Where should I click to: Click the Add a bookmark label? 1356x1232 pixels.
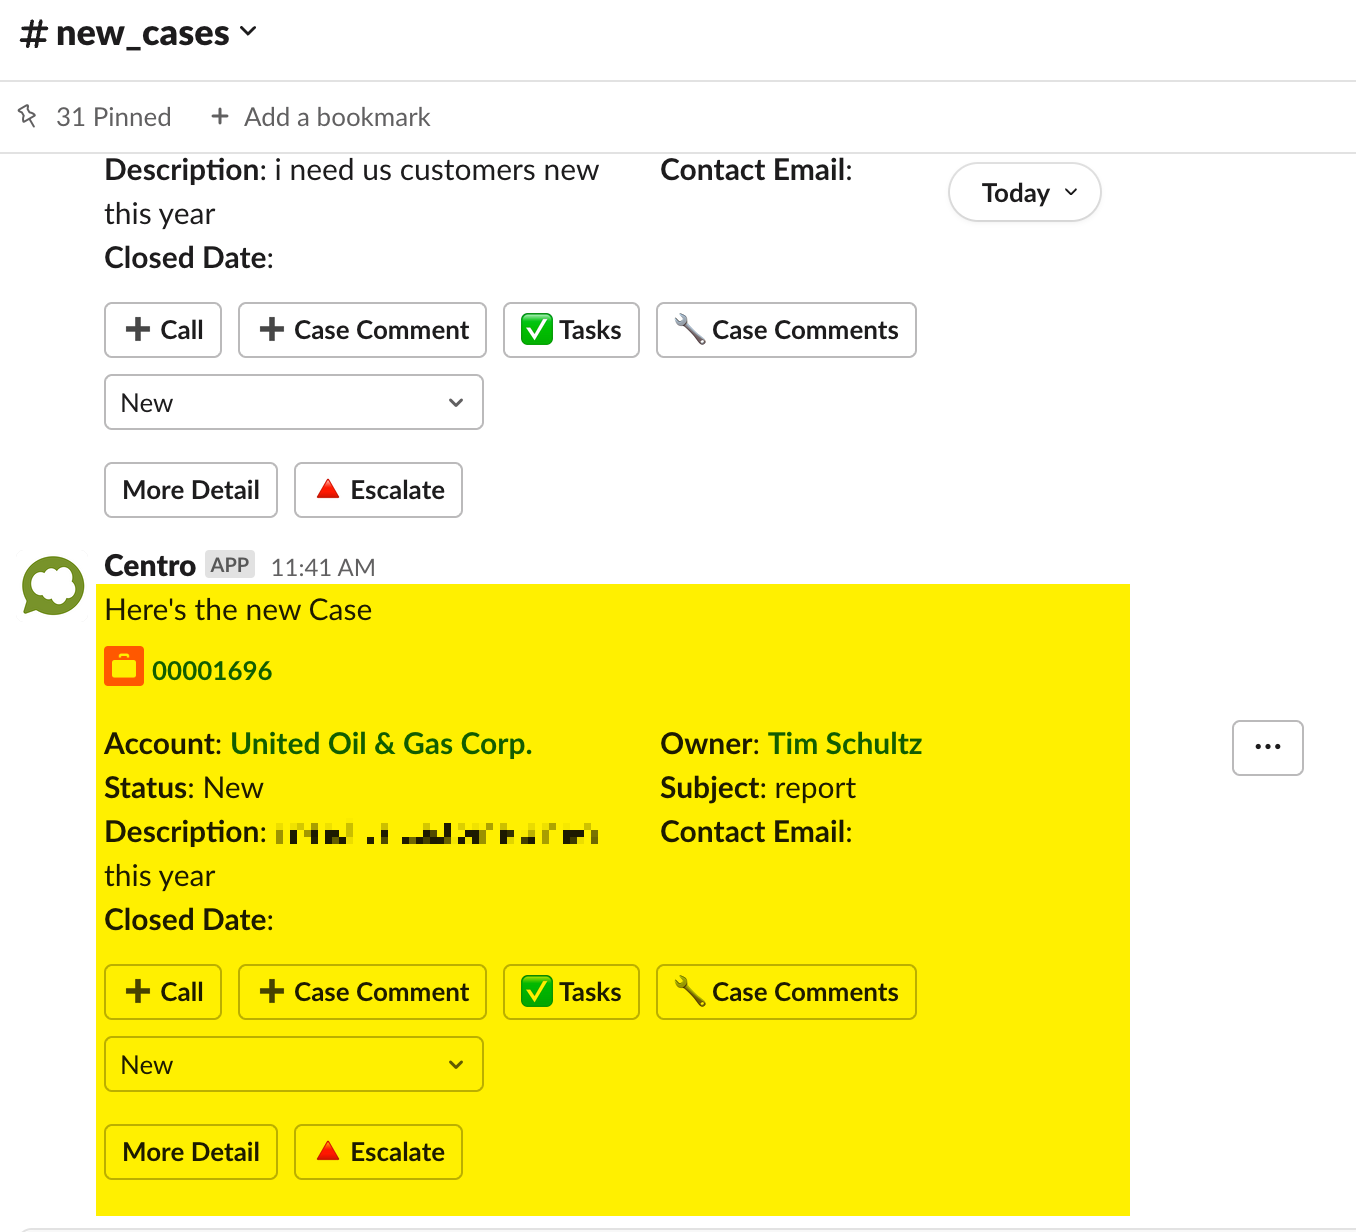(x=337, y=117)
